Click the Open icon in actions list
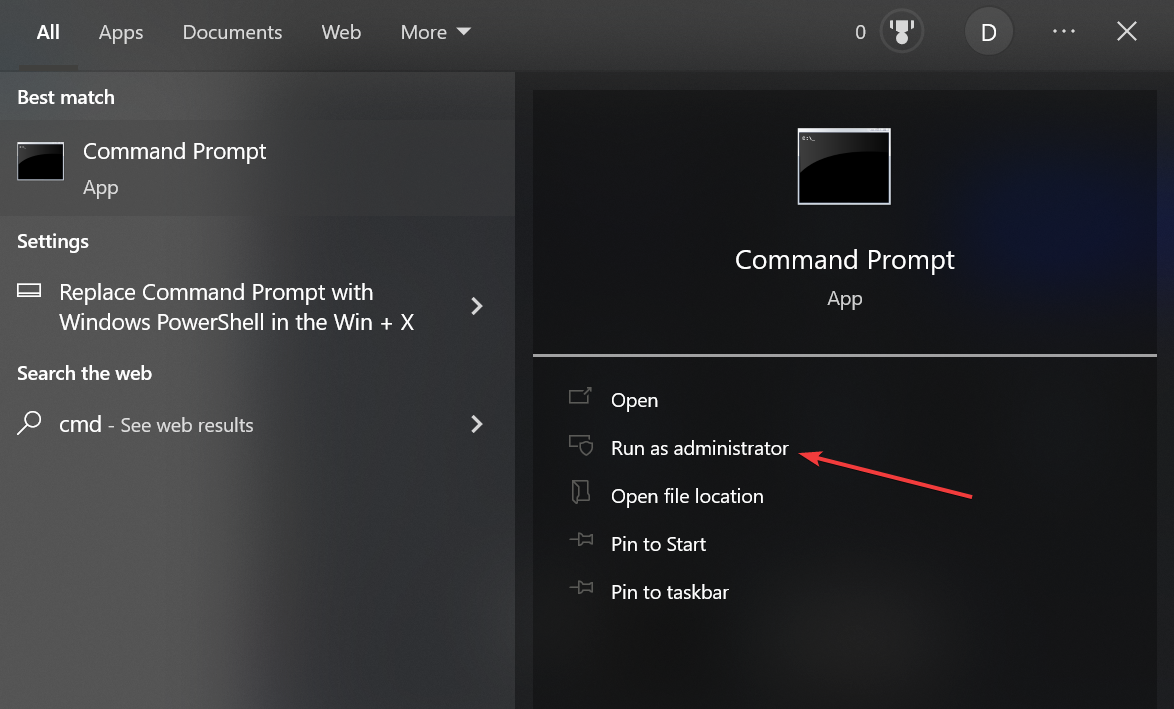This screenshot has width=1174, height=709. pos(580,397)
